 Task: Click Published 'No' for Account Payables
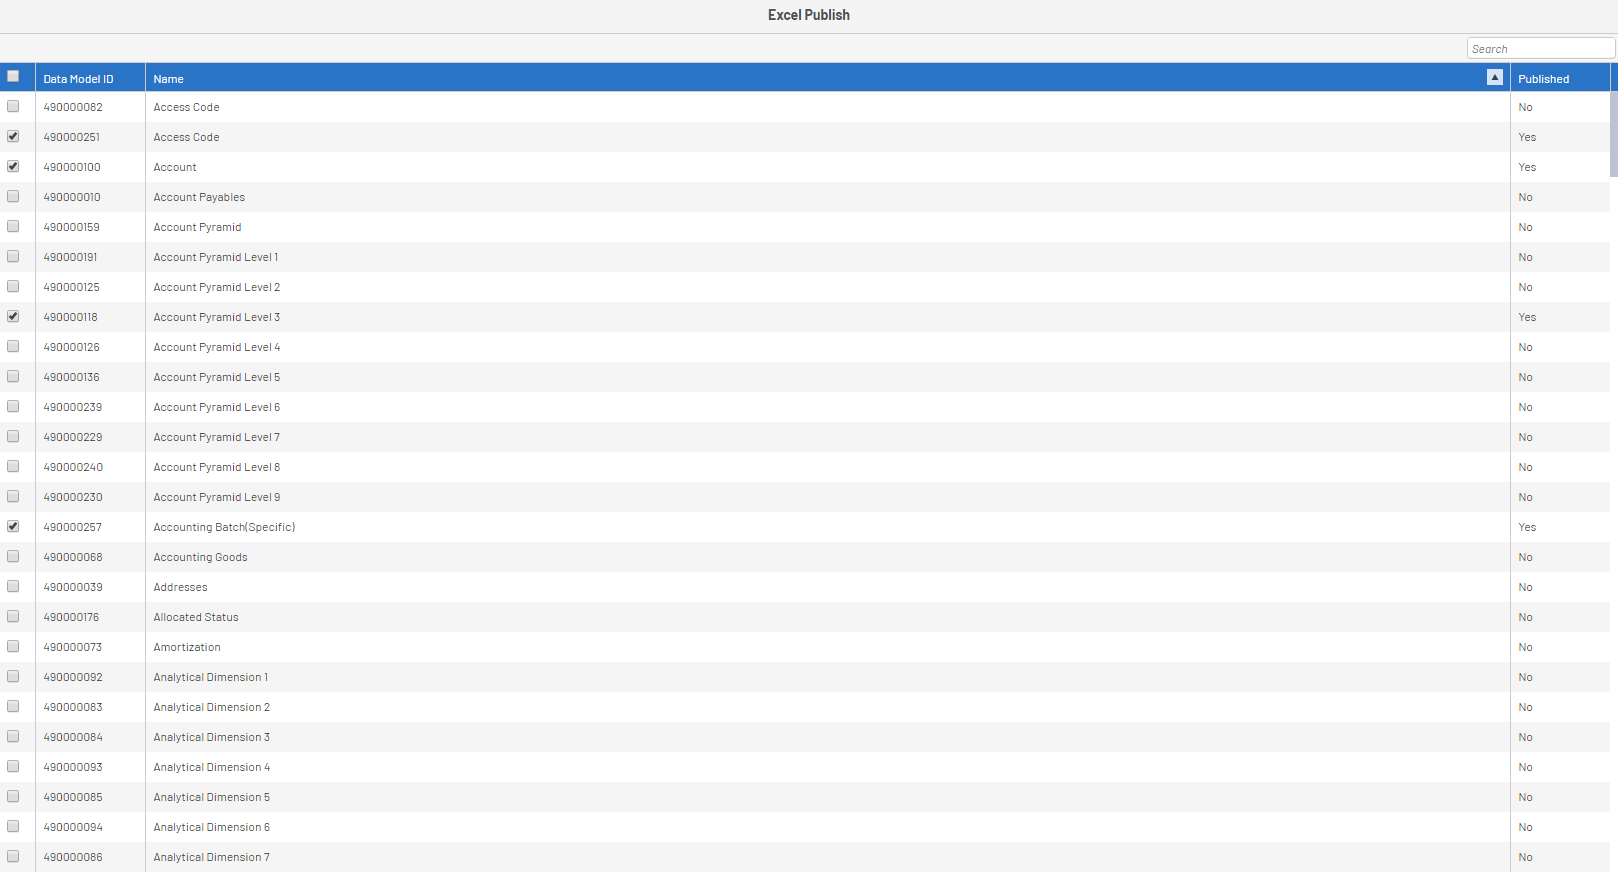[1525, 197]
